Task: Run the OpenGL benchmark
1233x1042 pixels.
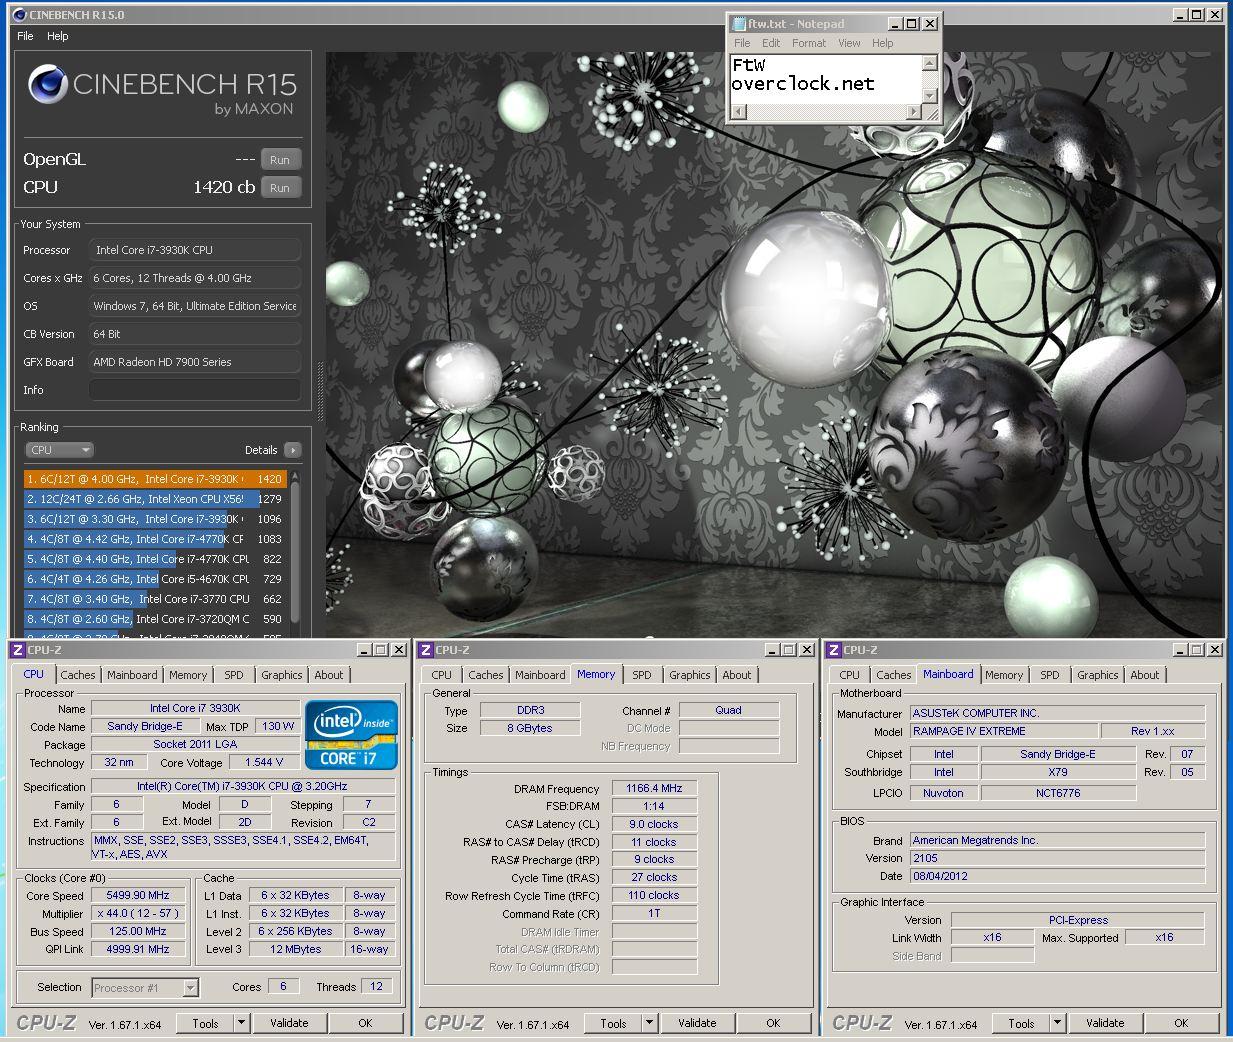Action: pyautogui.click(x=280, y=160)
